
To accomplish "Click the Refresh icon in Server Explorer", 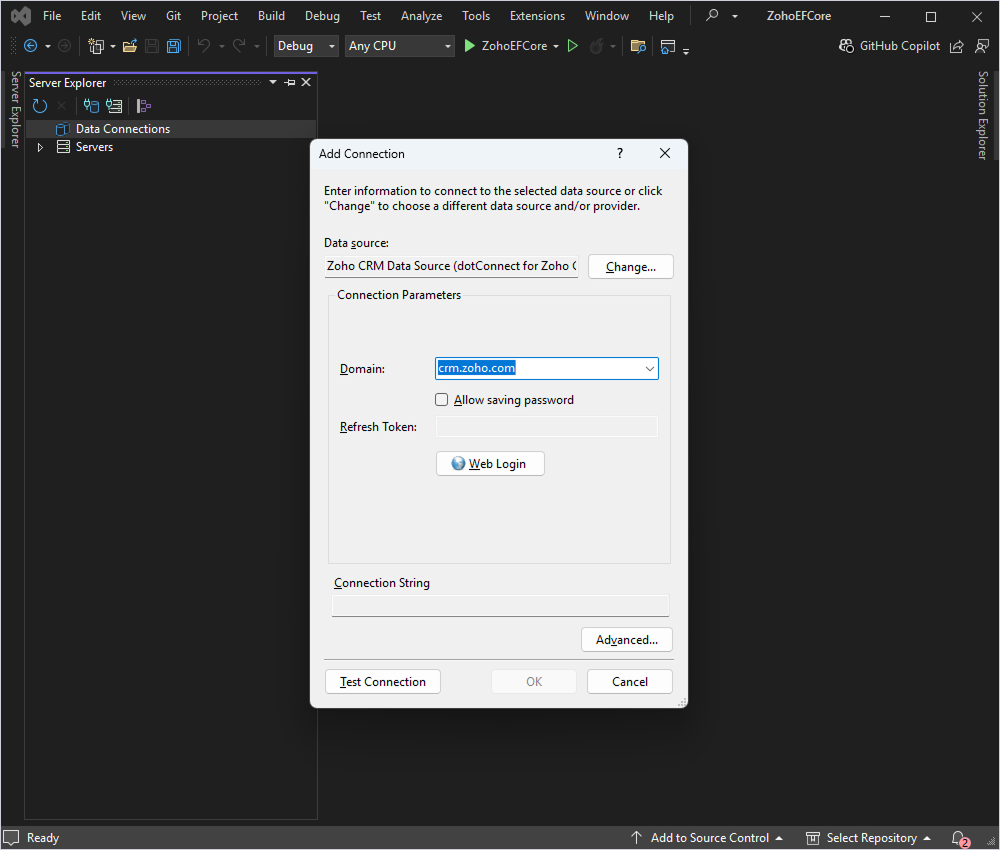I will point(40,106).
